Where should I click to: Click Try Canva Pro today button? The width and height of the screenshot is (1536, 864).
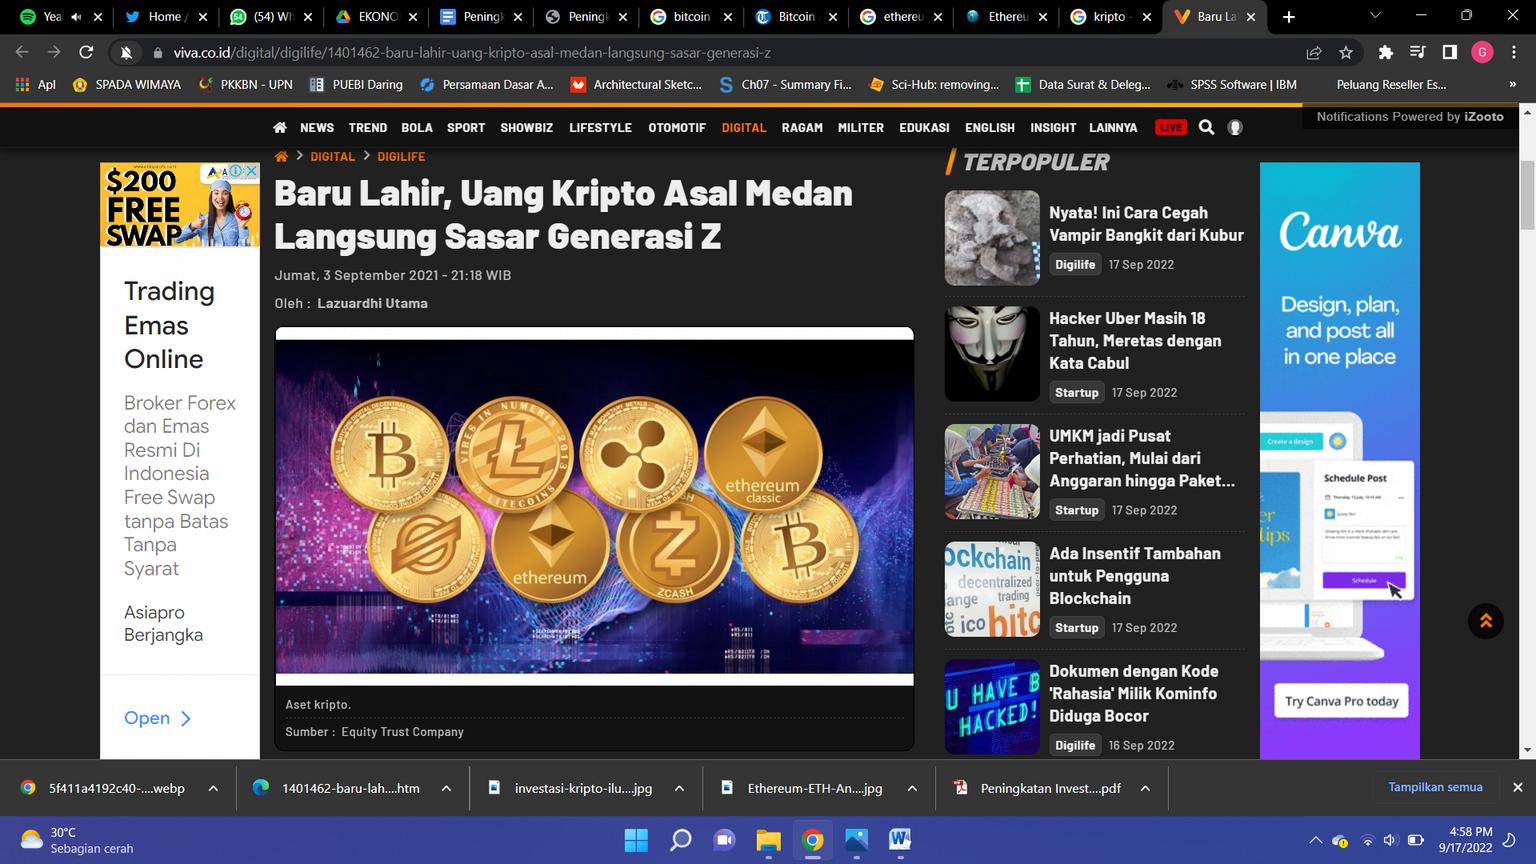point(1341,701)
